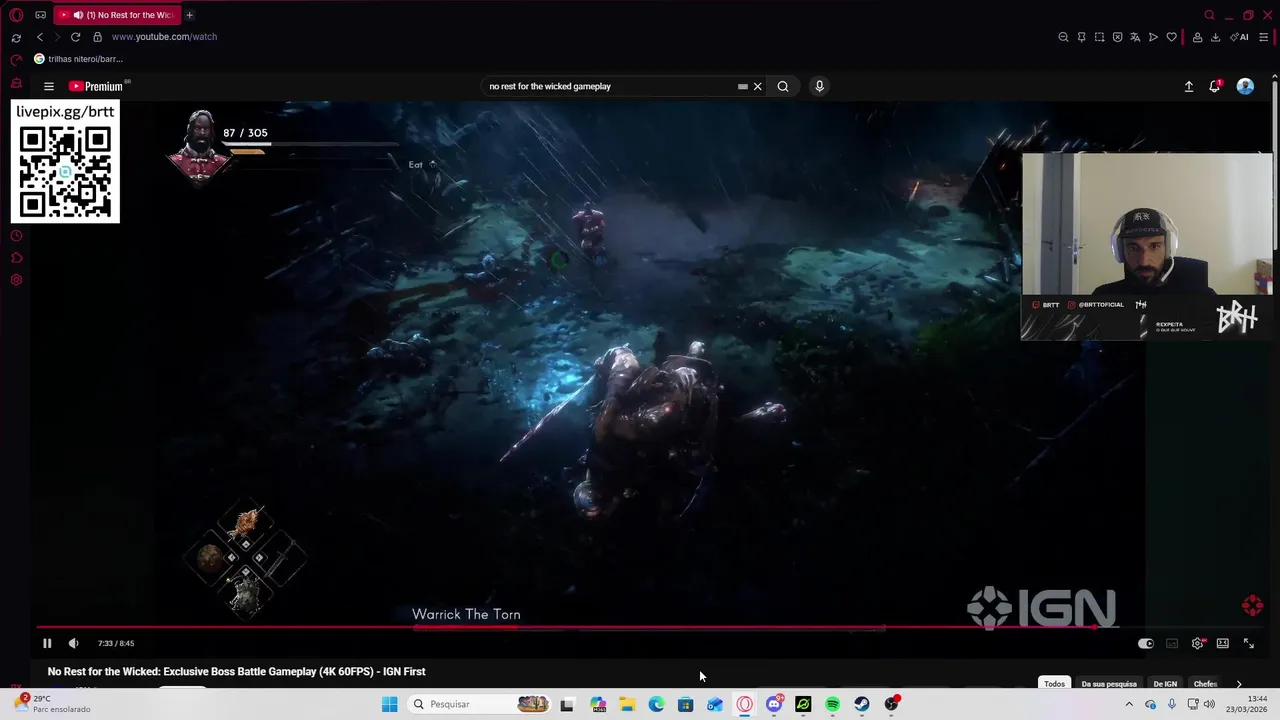Open the sidebar history clock icon

tap(16, 236)
